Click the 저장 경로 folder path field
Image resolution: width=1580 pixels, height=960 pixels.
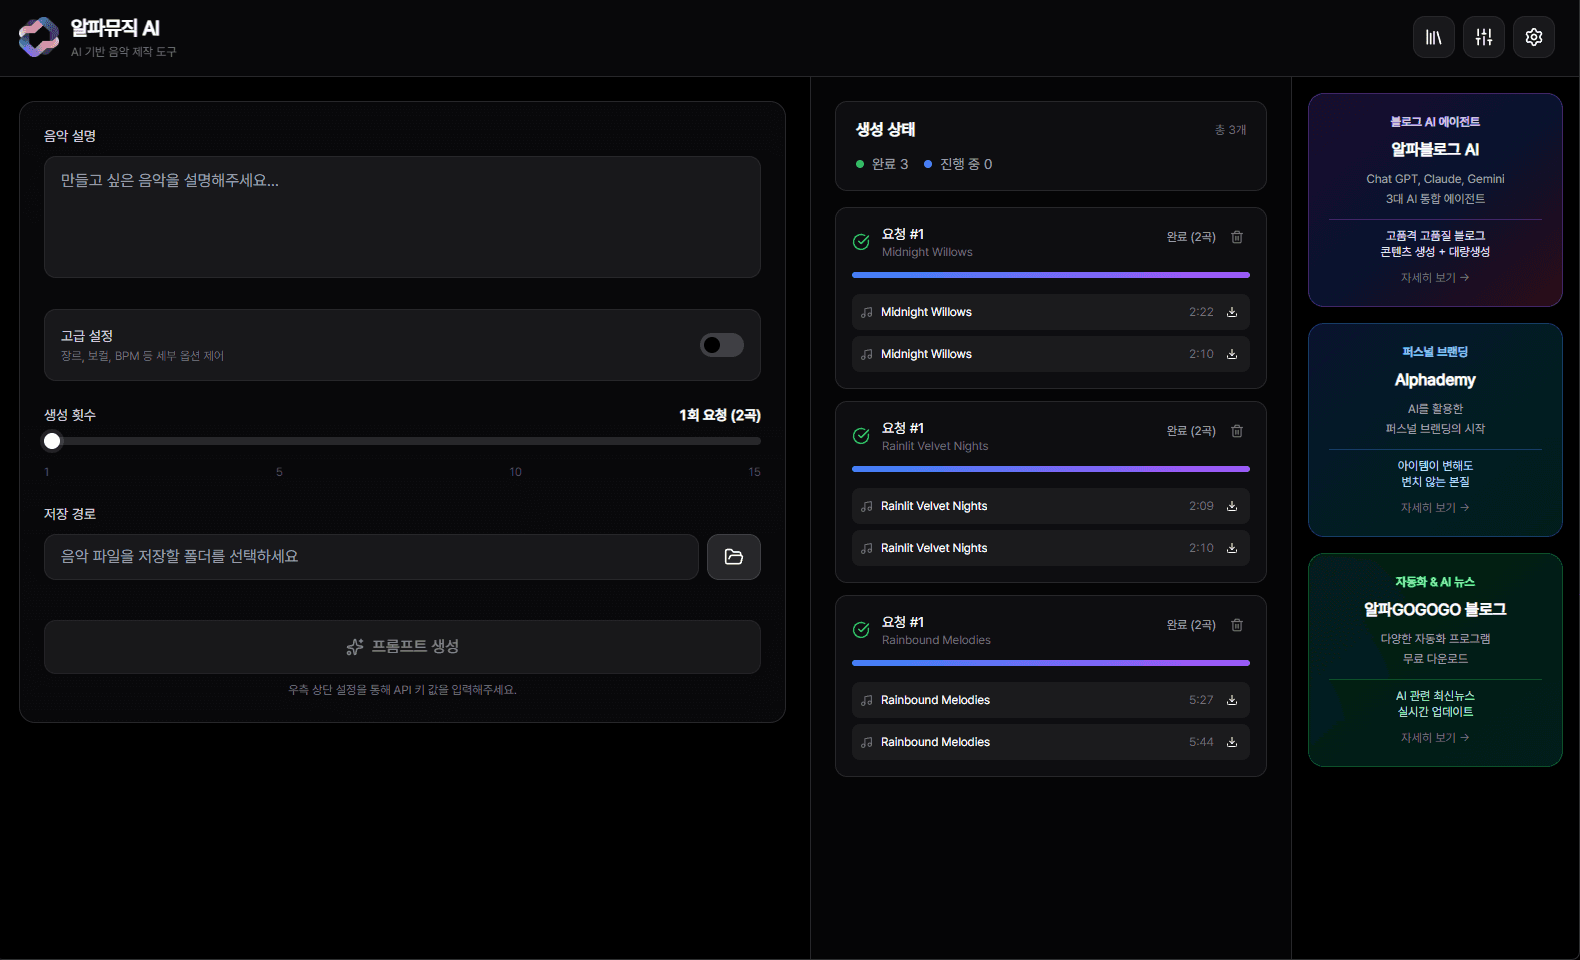[371, 557]
